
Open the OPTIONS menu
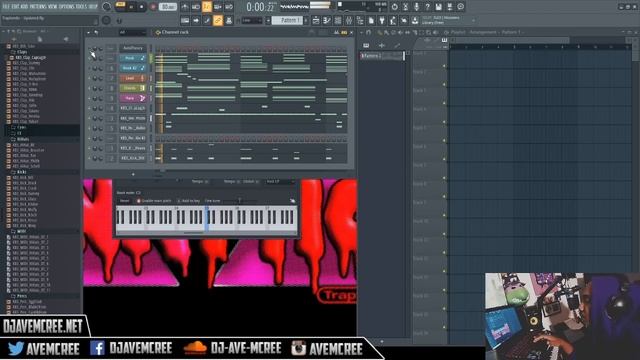click(x=67, y=7)
